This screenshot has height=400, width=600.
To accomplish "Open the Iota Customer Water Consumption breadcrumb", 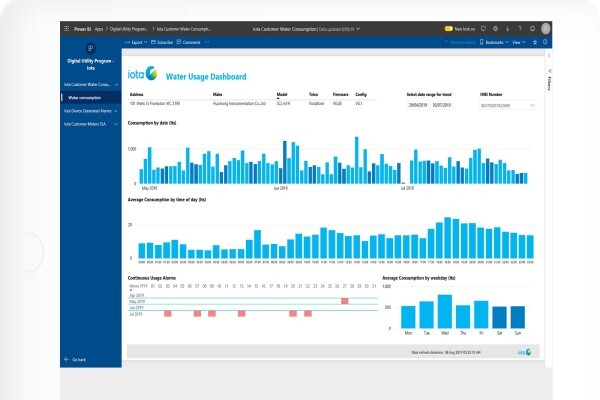I will [x=184, y=29].
